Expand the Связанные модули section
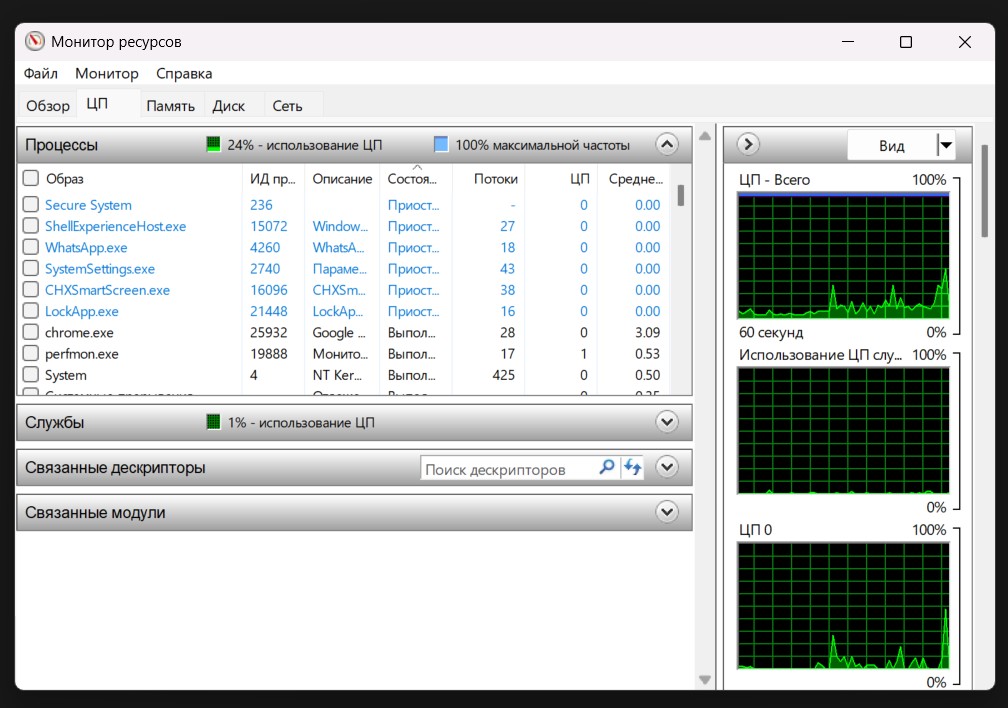Screen dimensions: 1008x708 pyautogui.click(x=667, y=512)
